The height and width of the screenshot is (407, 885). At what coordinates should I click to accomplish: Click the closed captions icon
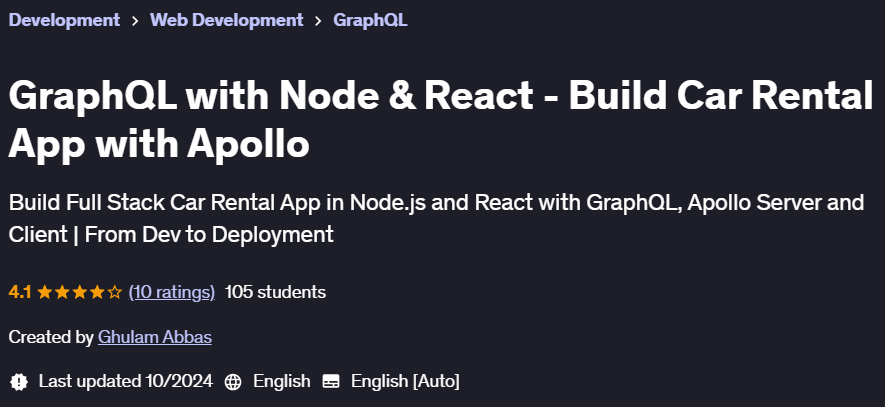pyautogui.click(x=331, y=382)
